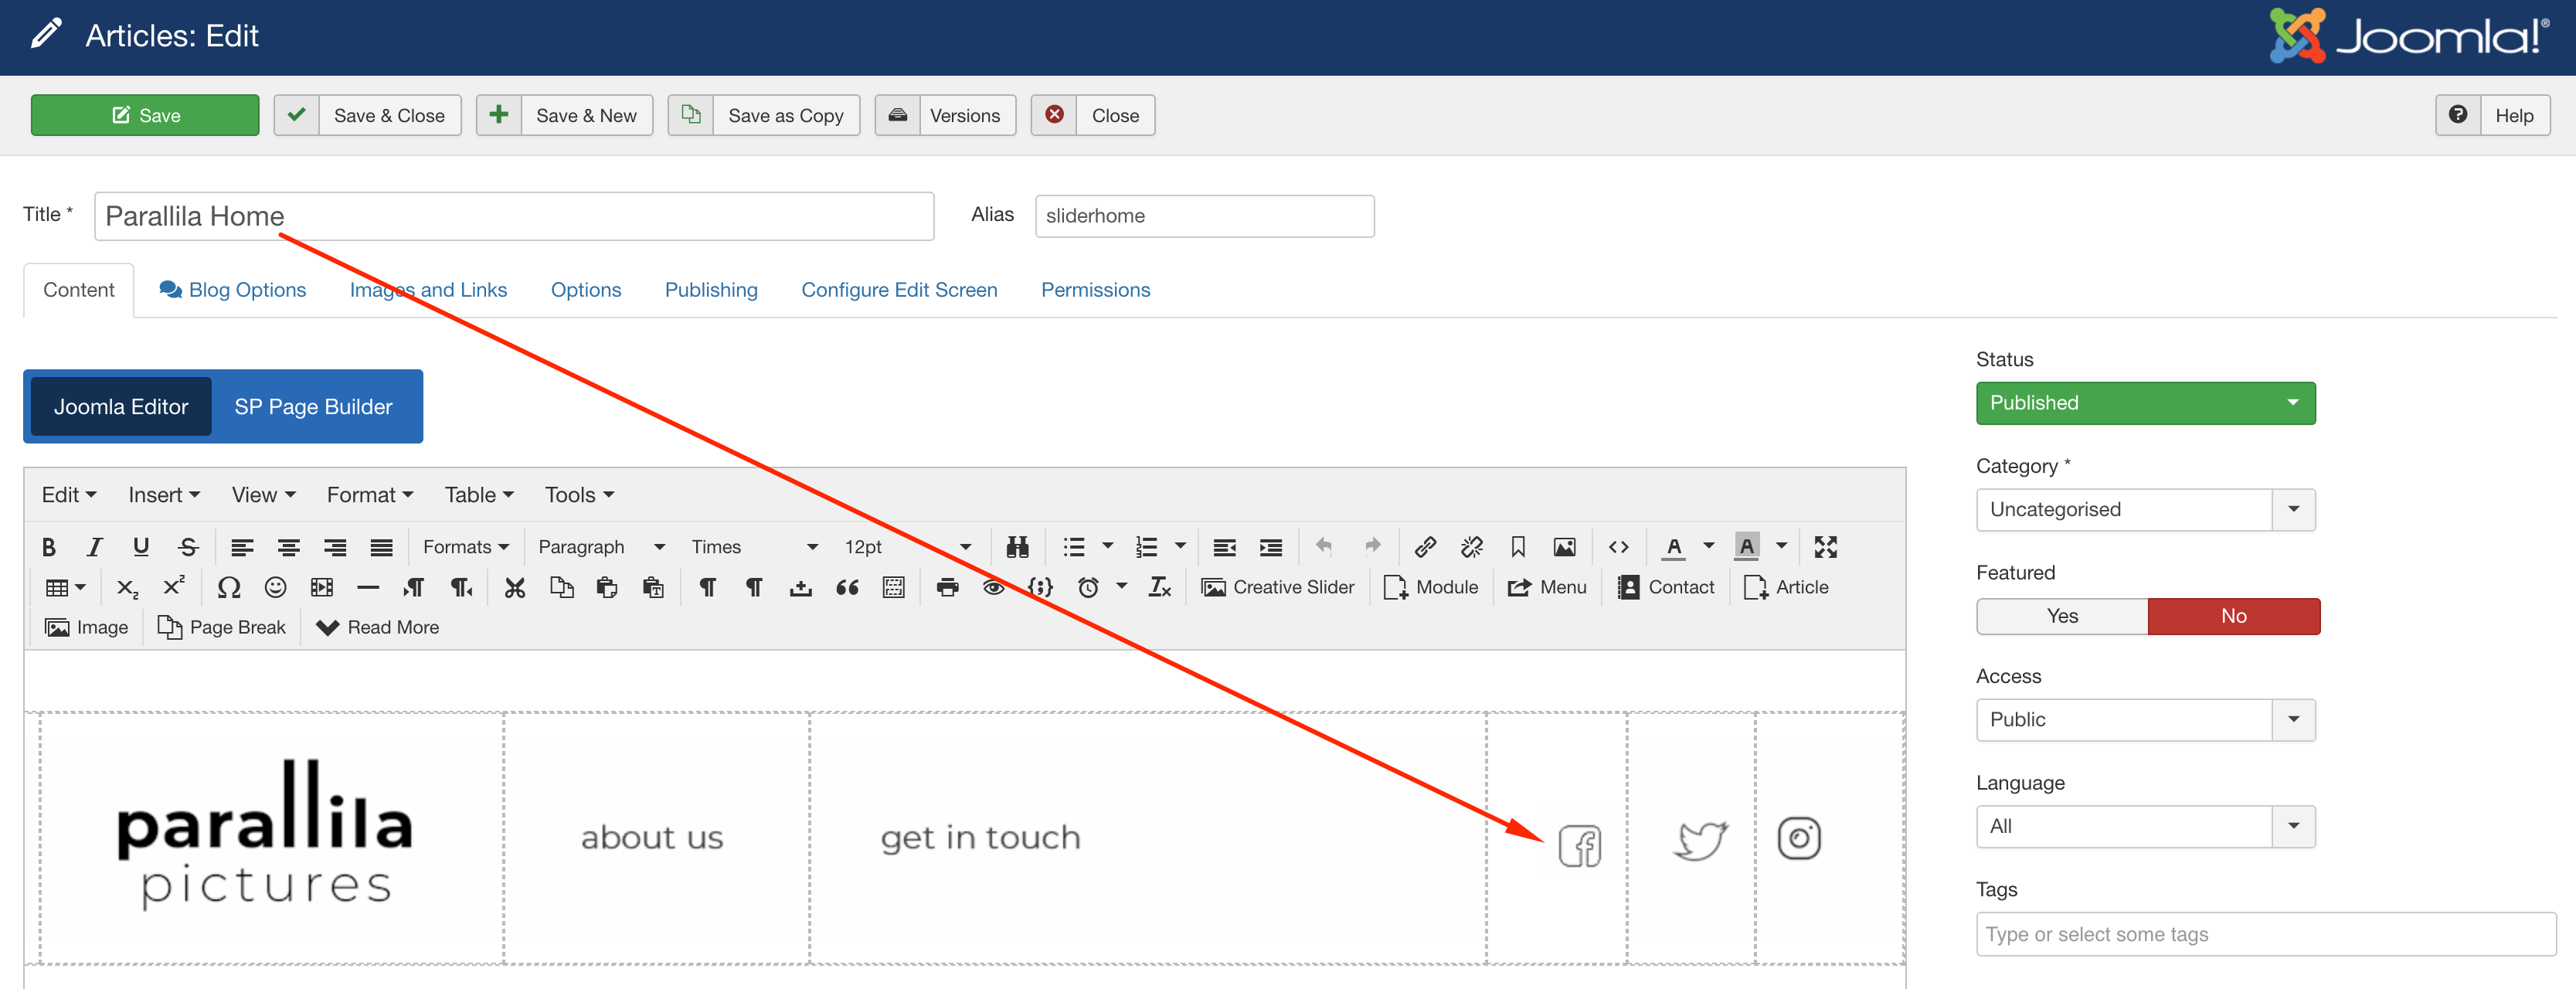Insert a special character with omega icon
The height and width of the screenshot is (989, 2576).
pos(228,588)
